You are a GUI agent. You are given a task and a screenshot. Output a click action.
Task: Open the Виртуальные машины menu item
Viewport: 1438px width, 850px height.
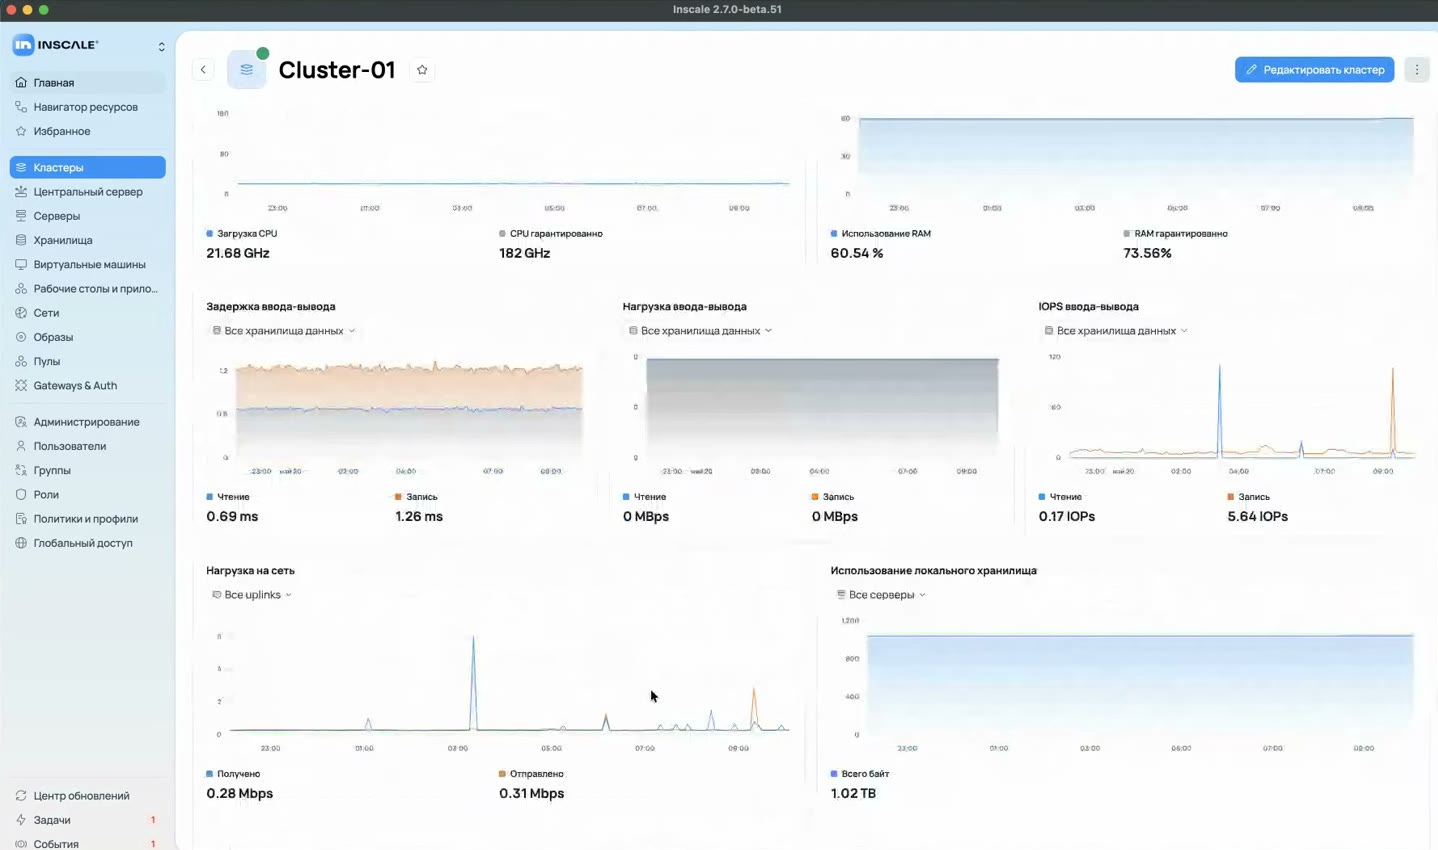pos(88,264)
